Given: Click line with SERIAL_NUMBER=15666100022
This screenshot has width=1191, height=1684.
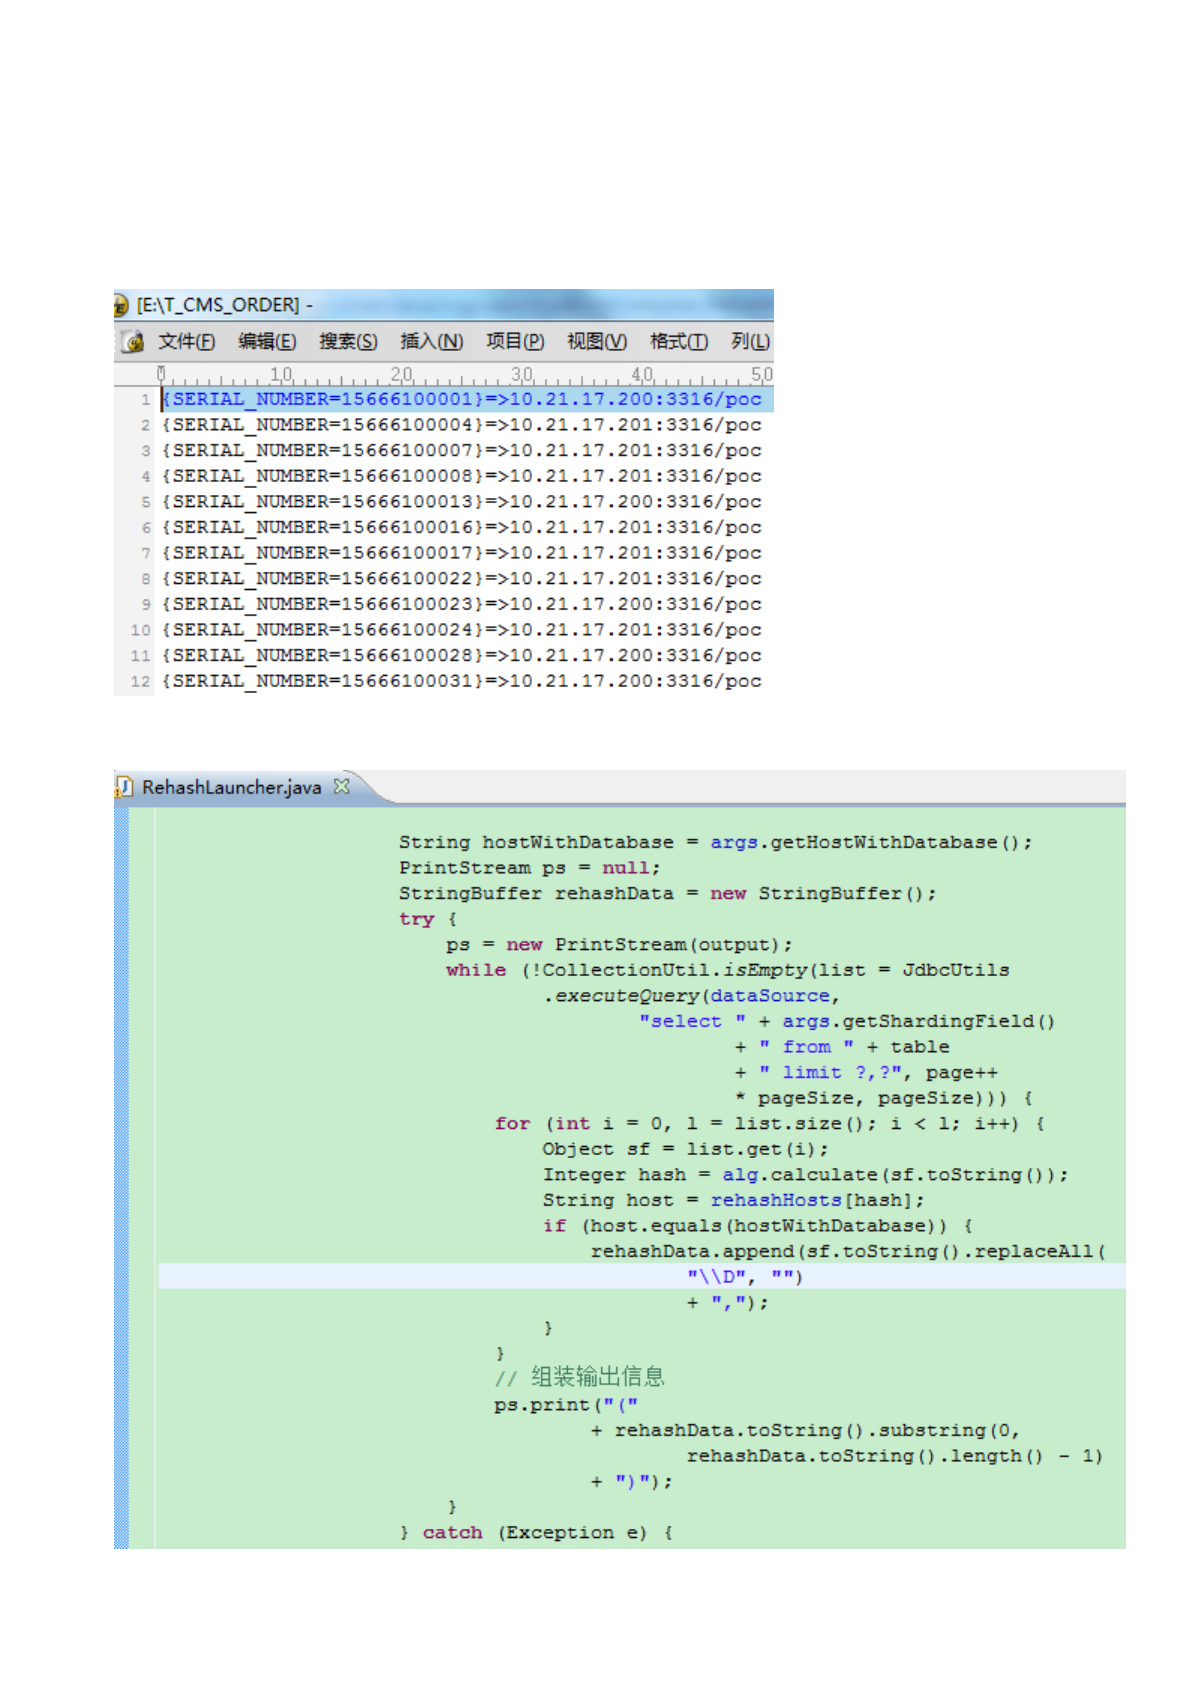Looking at the screenshot, I should (462, 579).
